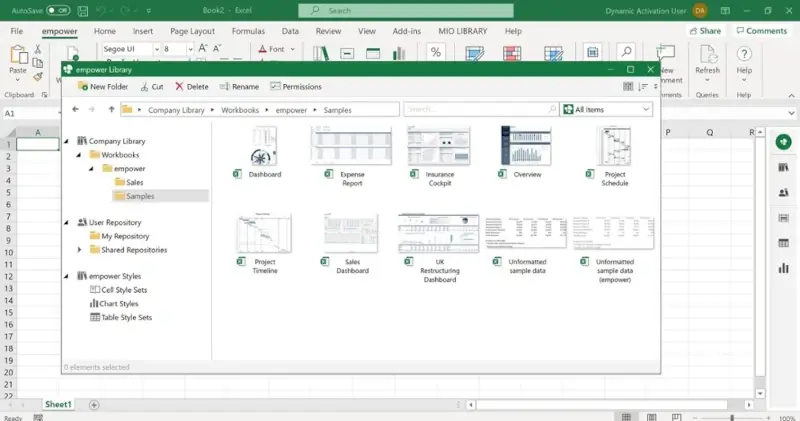Click the sort order icon in library toolbar
The image size is (800, 421).
coord(643,87)
